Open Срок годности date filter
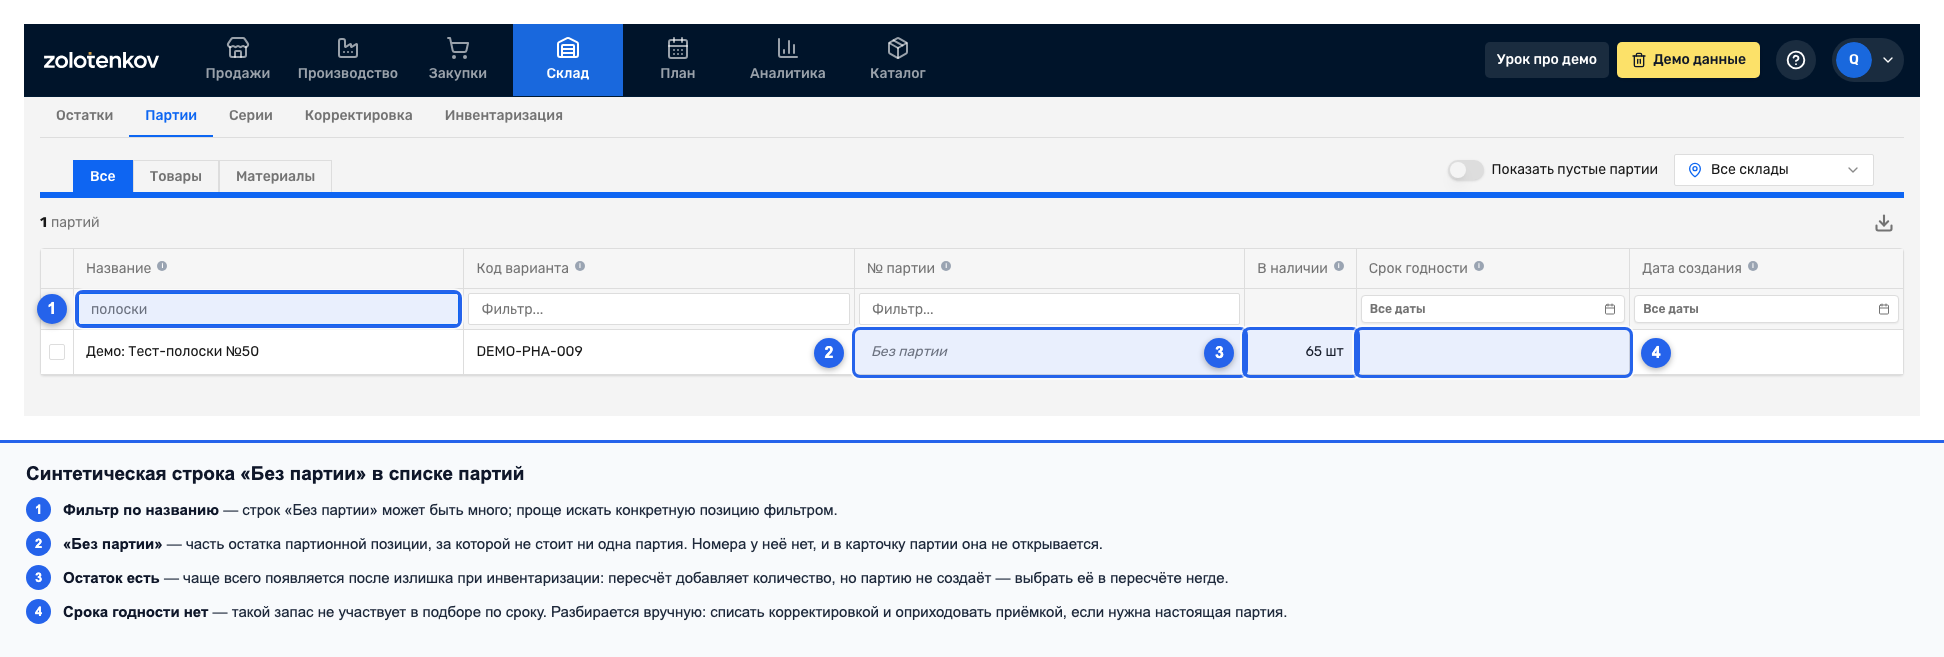Screen dimensions: 1944x657 coord(1492,309)
